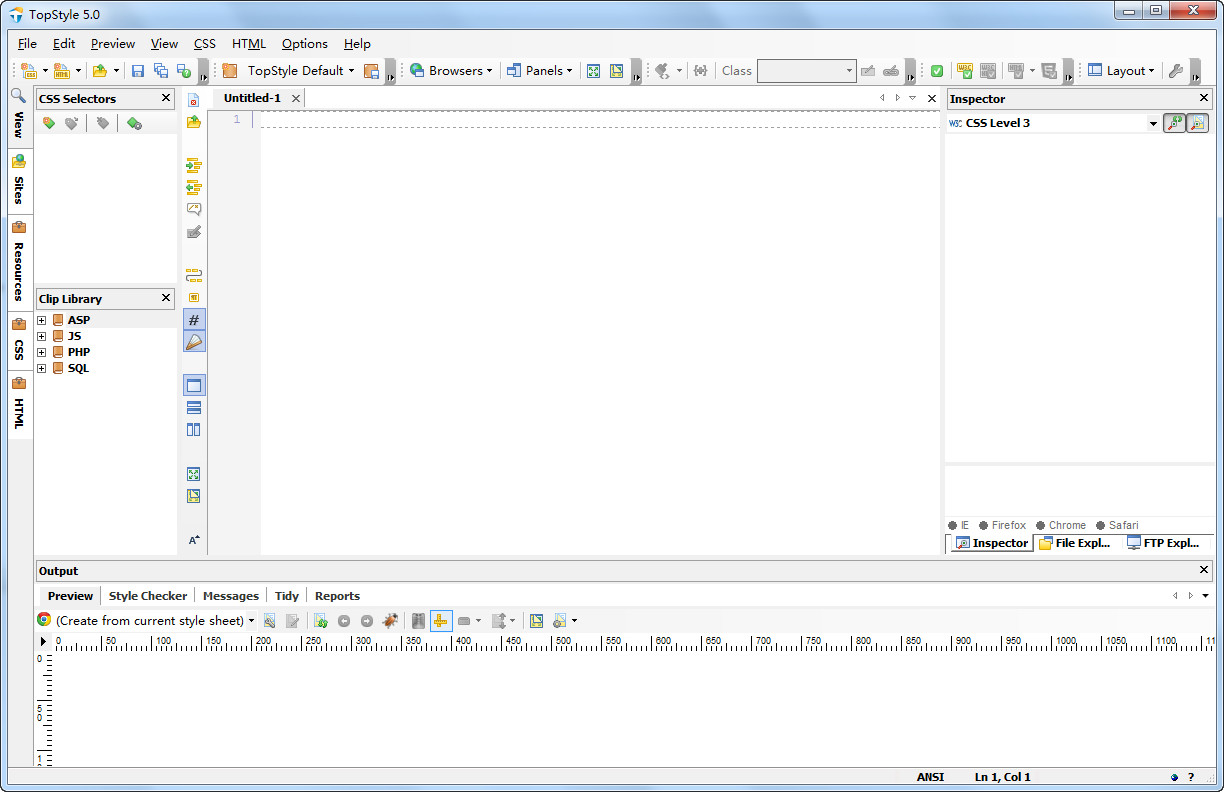Close the Output panel
The image size is (1224, 792).
(x=1204, y=570)
